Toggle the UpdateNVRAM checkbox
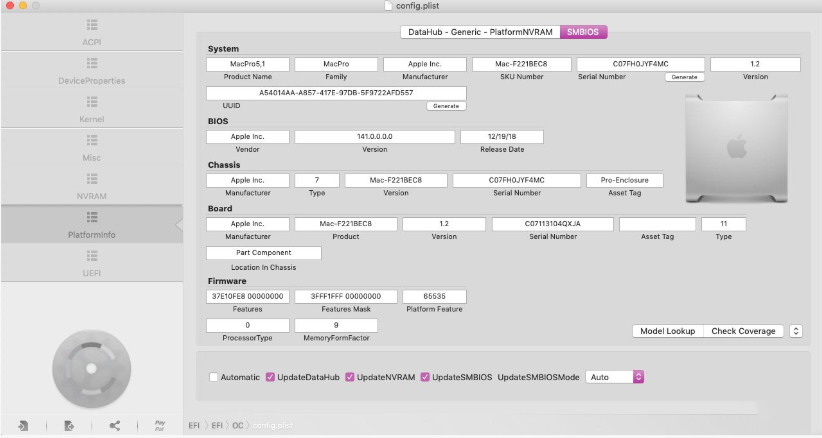This screenshot has width=822, height=438. (350, 377)
